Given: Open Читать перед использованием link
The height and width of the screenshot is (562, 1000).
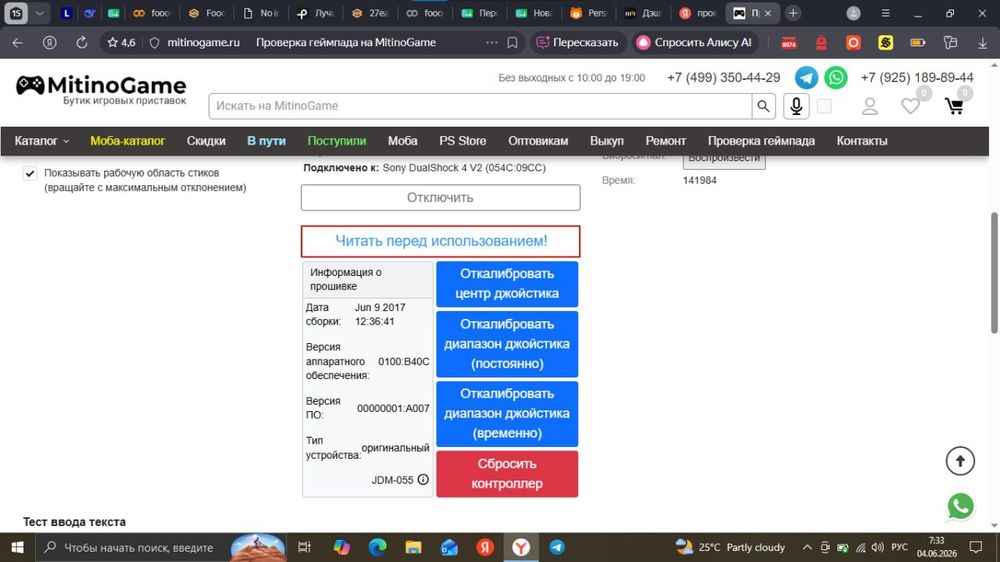Looking at the screenshot, I should (x=441, y=241).
